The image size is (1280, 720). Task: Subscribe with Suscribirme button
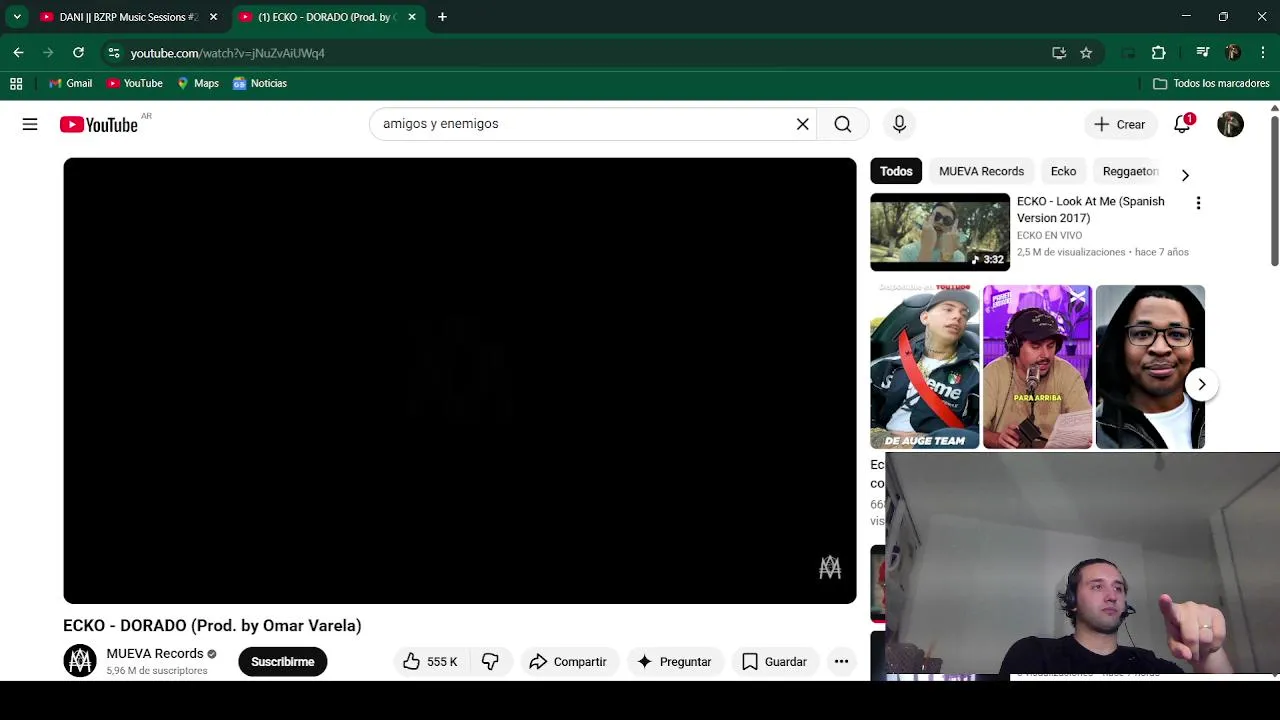click(x=282, y=661)
